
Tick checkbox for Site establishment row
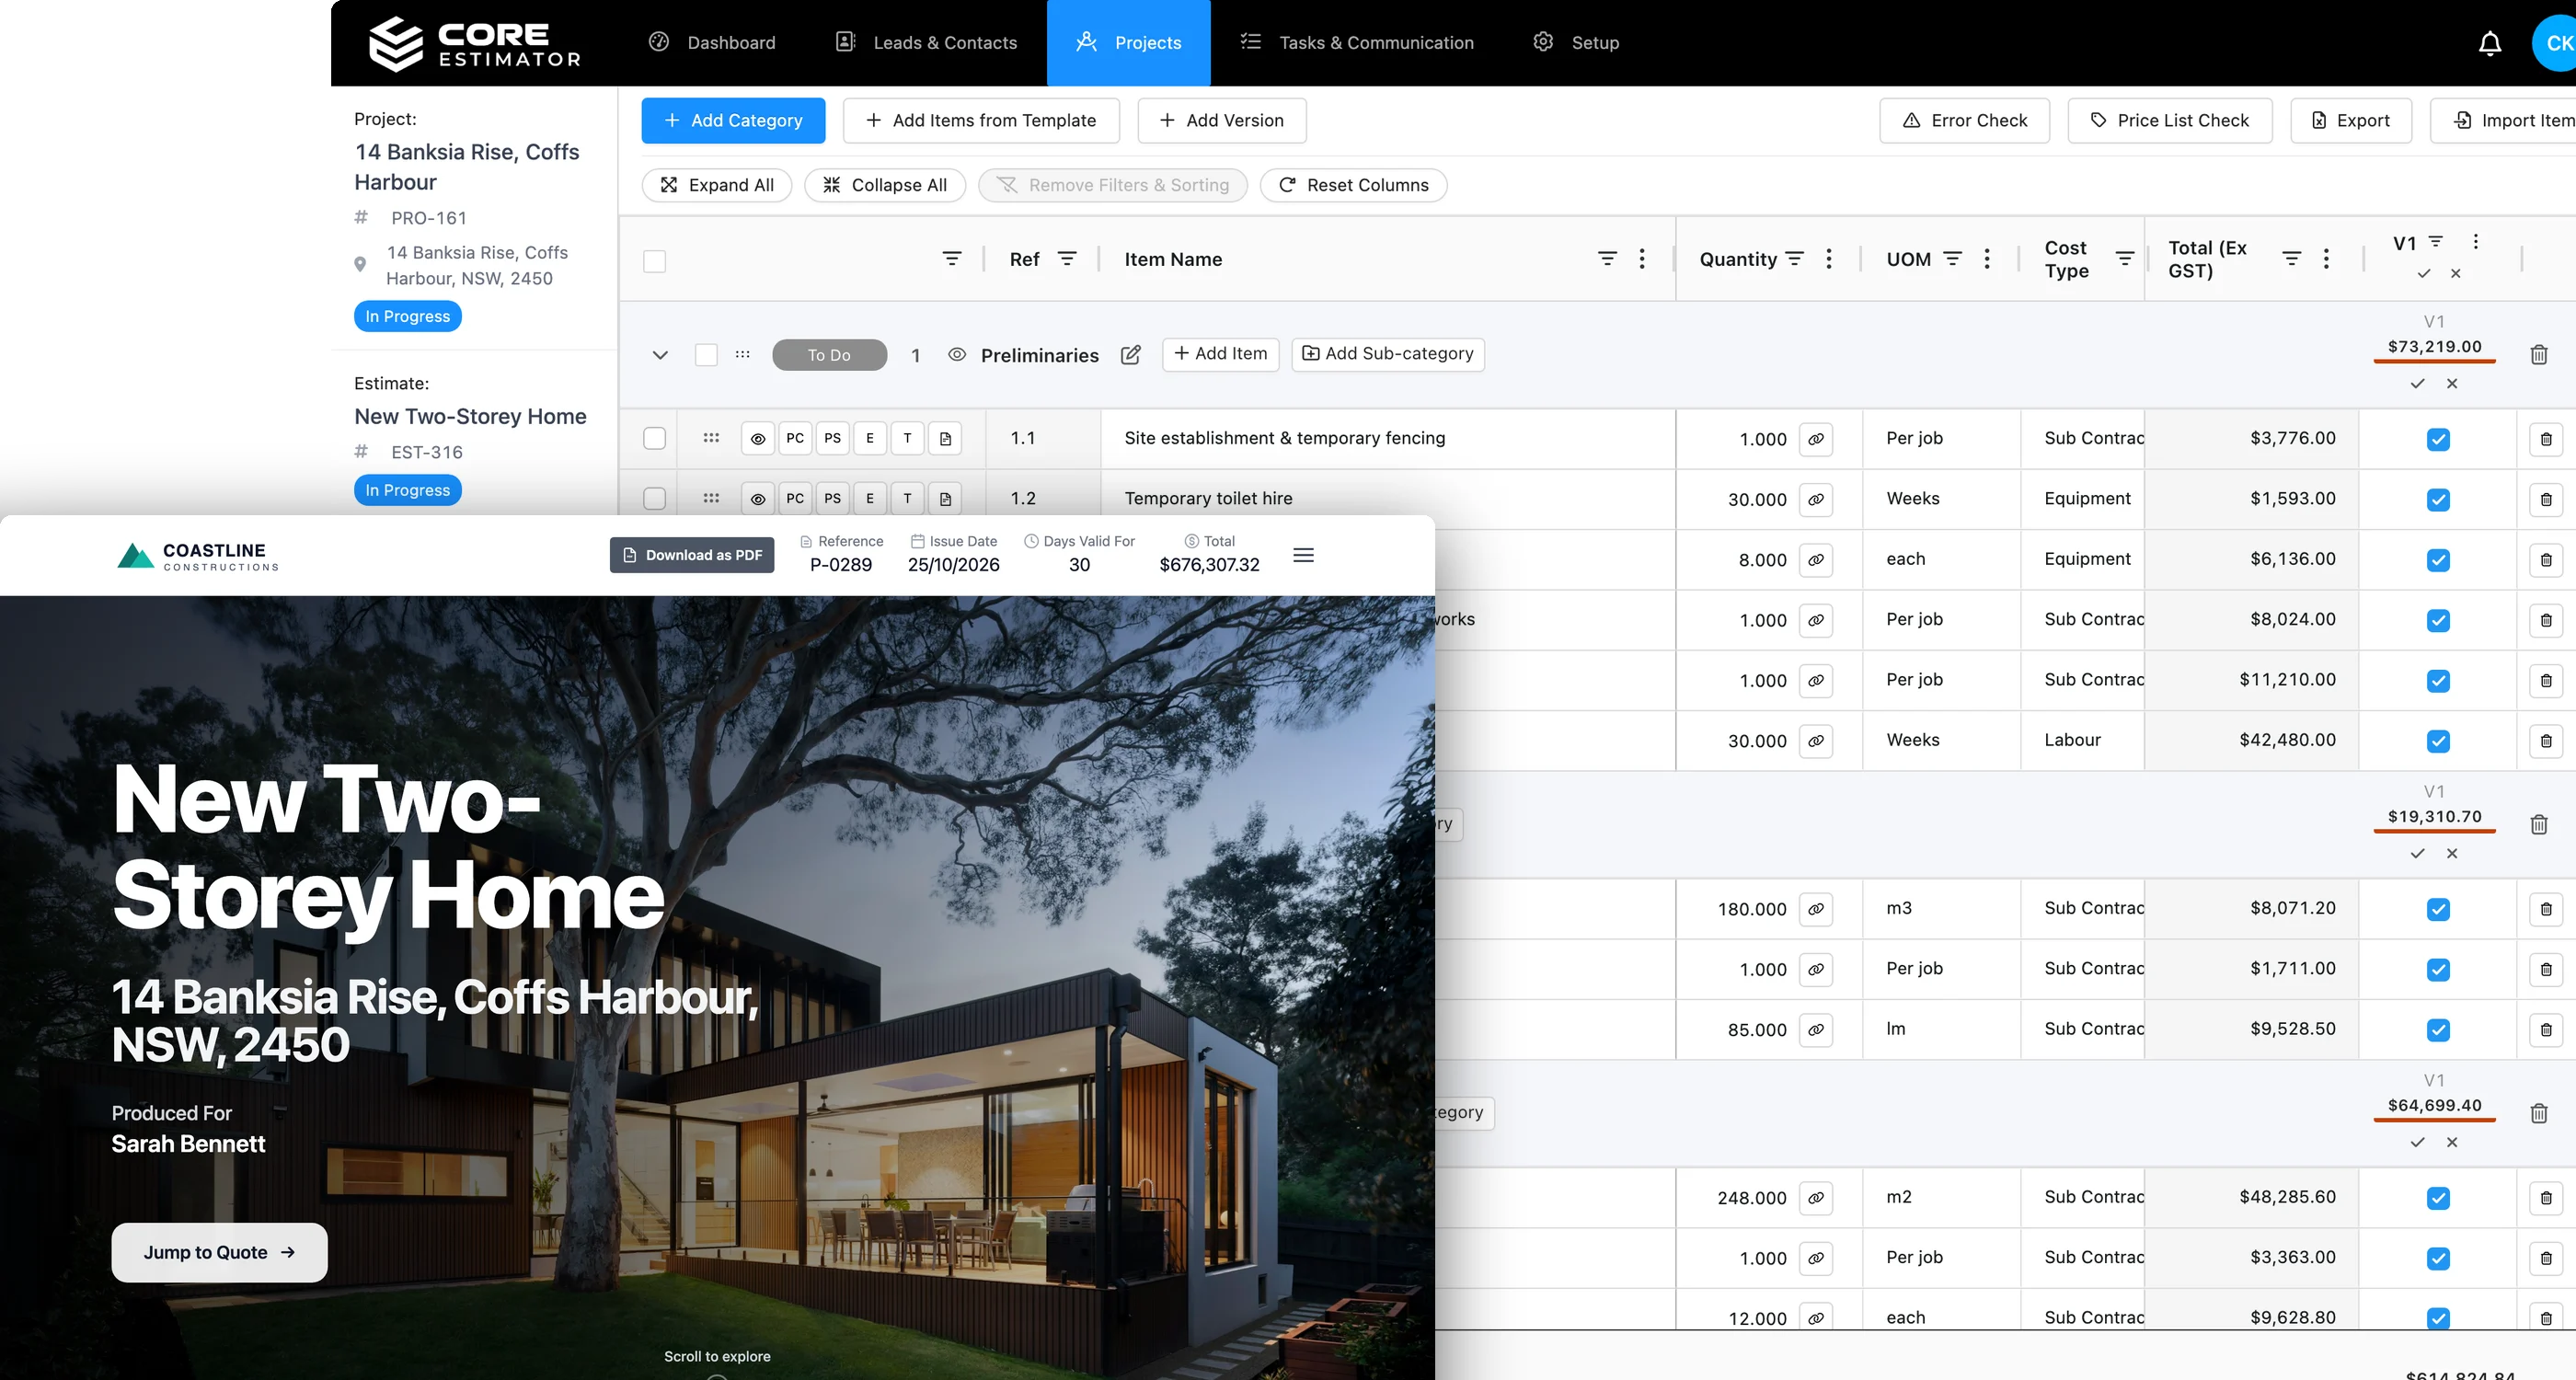click(x=655, y=439)
